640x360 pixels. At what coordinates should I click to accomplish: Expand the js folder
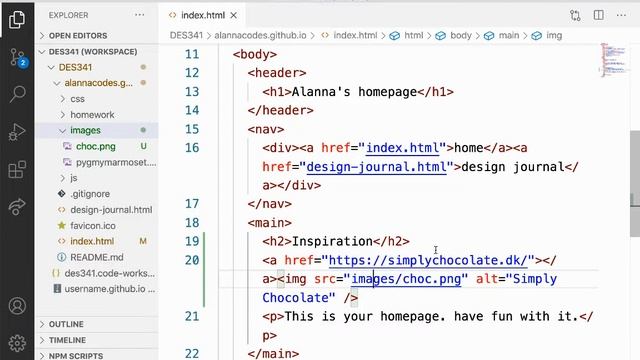(97, 178)
